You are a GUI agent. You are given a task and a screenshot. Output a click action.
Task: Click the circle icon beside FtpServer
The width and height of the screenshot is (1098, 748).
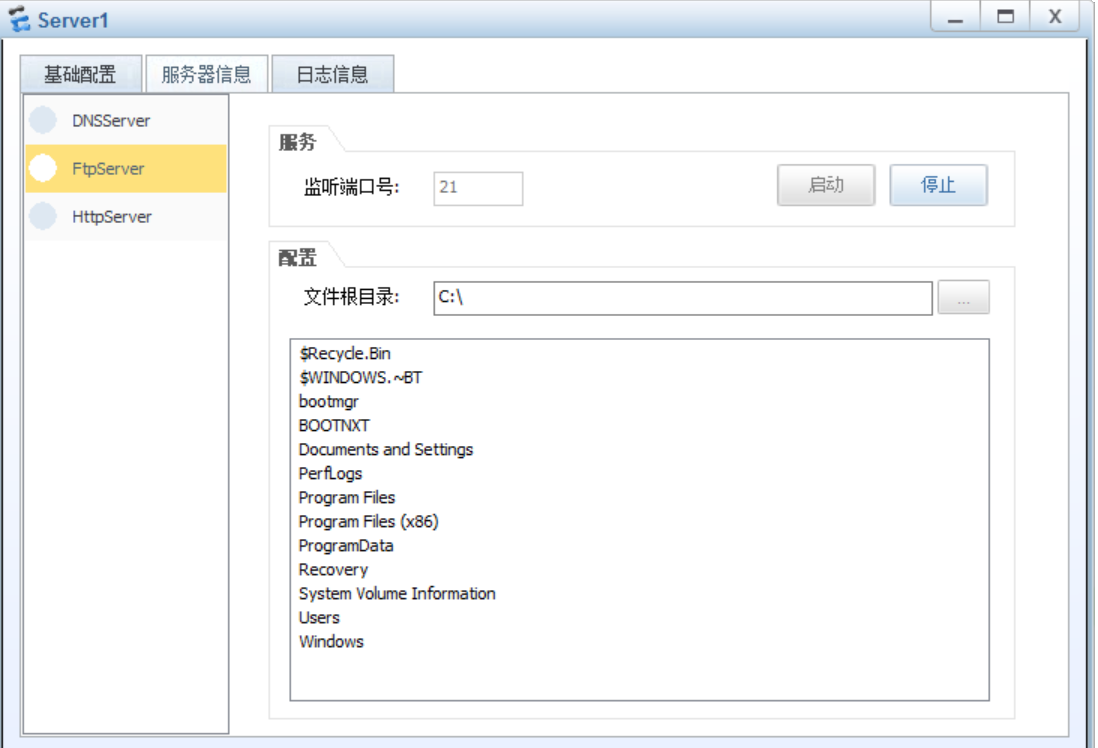[x=43, y=169]
